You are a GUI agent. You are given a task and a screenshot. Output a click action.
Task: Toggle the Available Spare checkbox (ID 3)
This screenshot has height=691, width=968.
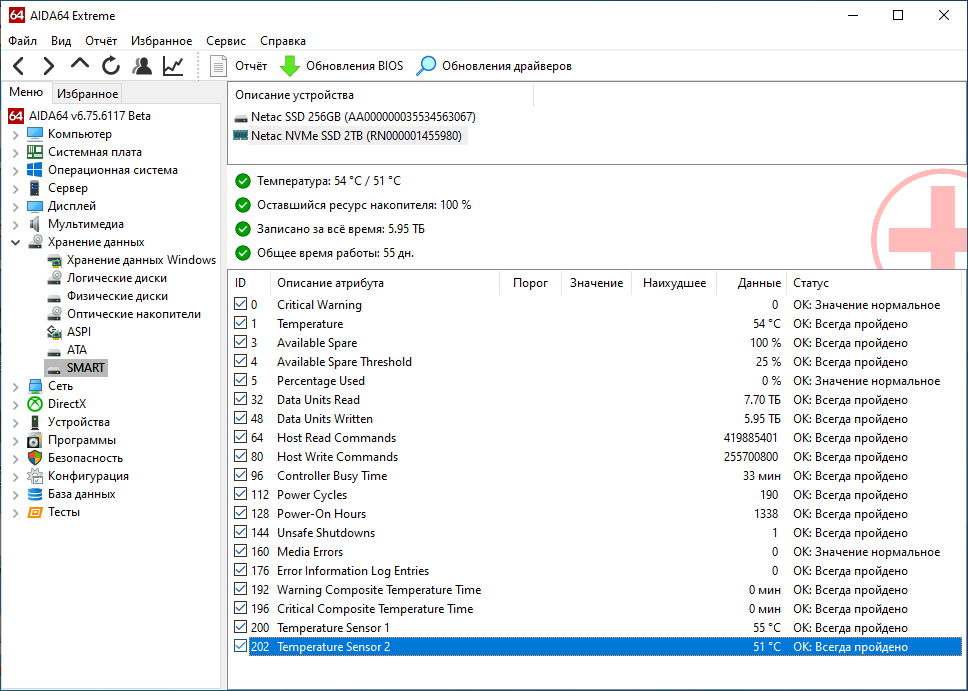pyautogui.click(x=241, y=342)
